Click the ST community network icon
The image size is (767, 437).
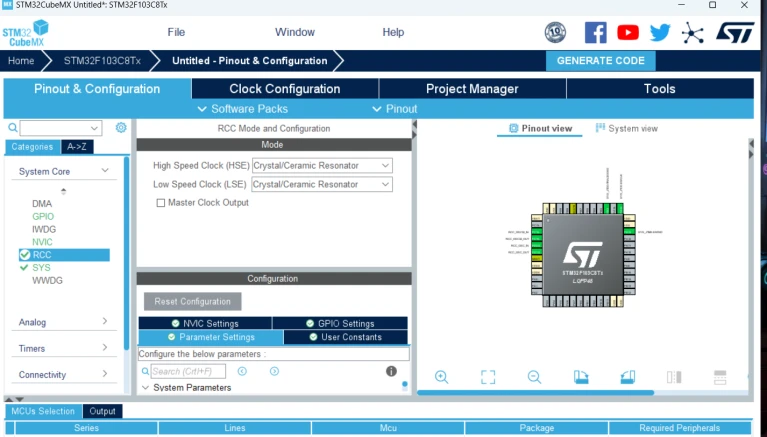[x=693, y=33]
